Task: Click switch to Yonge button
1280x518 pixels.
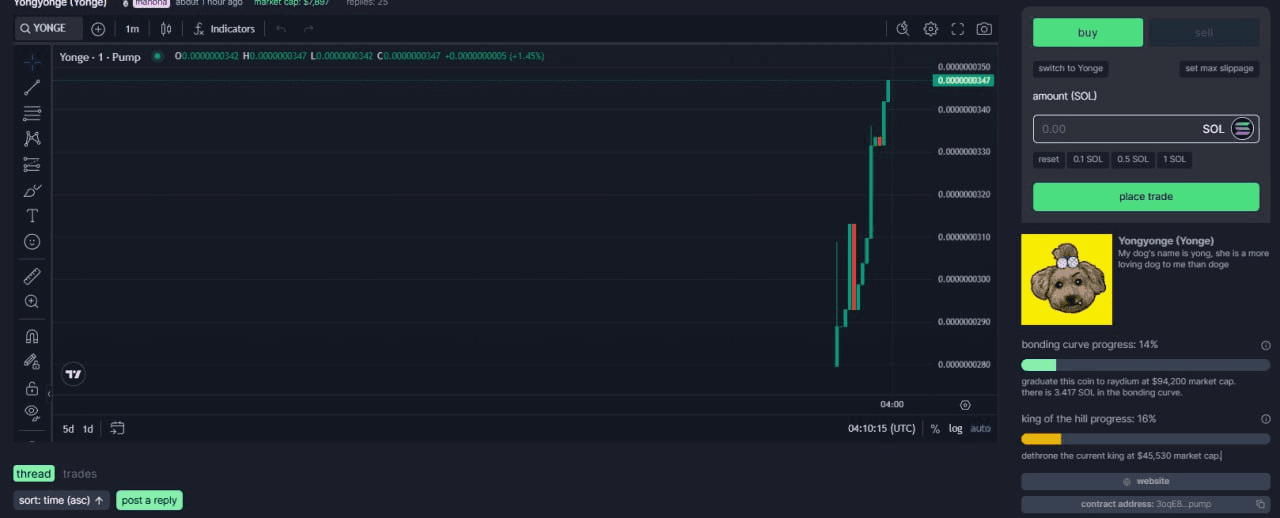Action: (x=1070, y=68)
